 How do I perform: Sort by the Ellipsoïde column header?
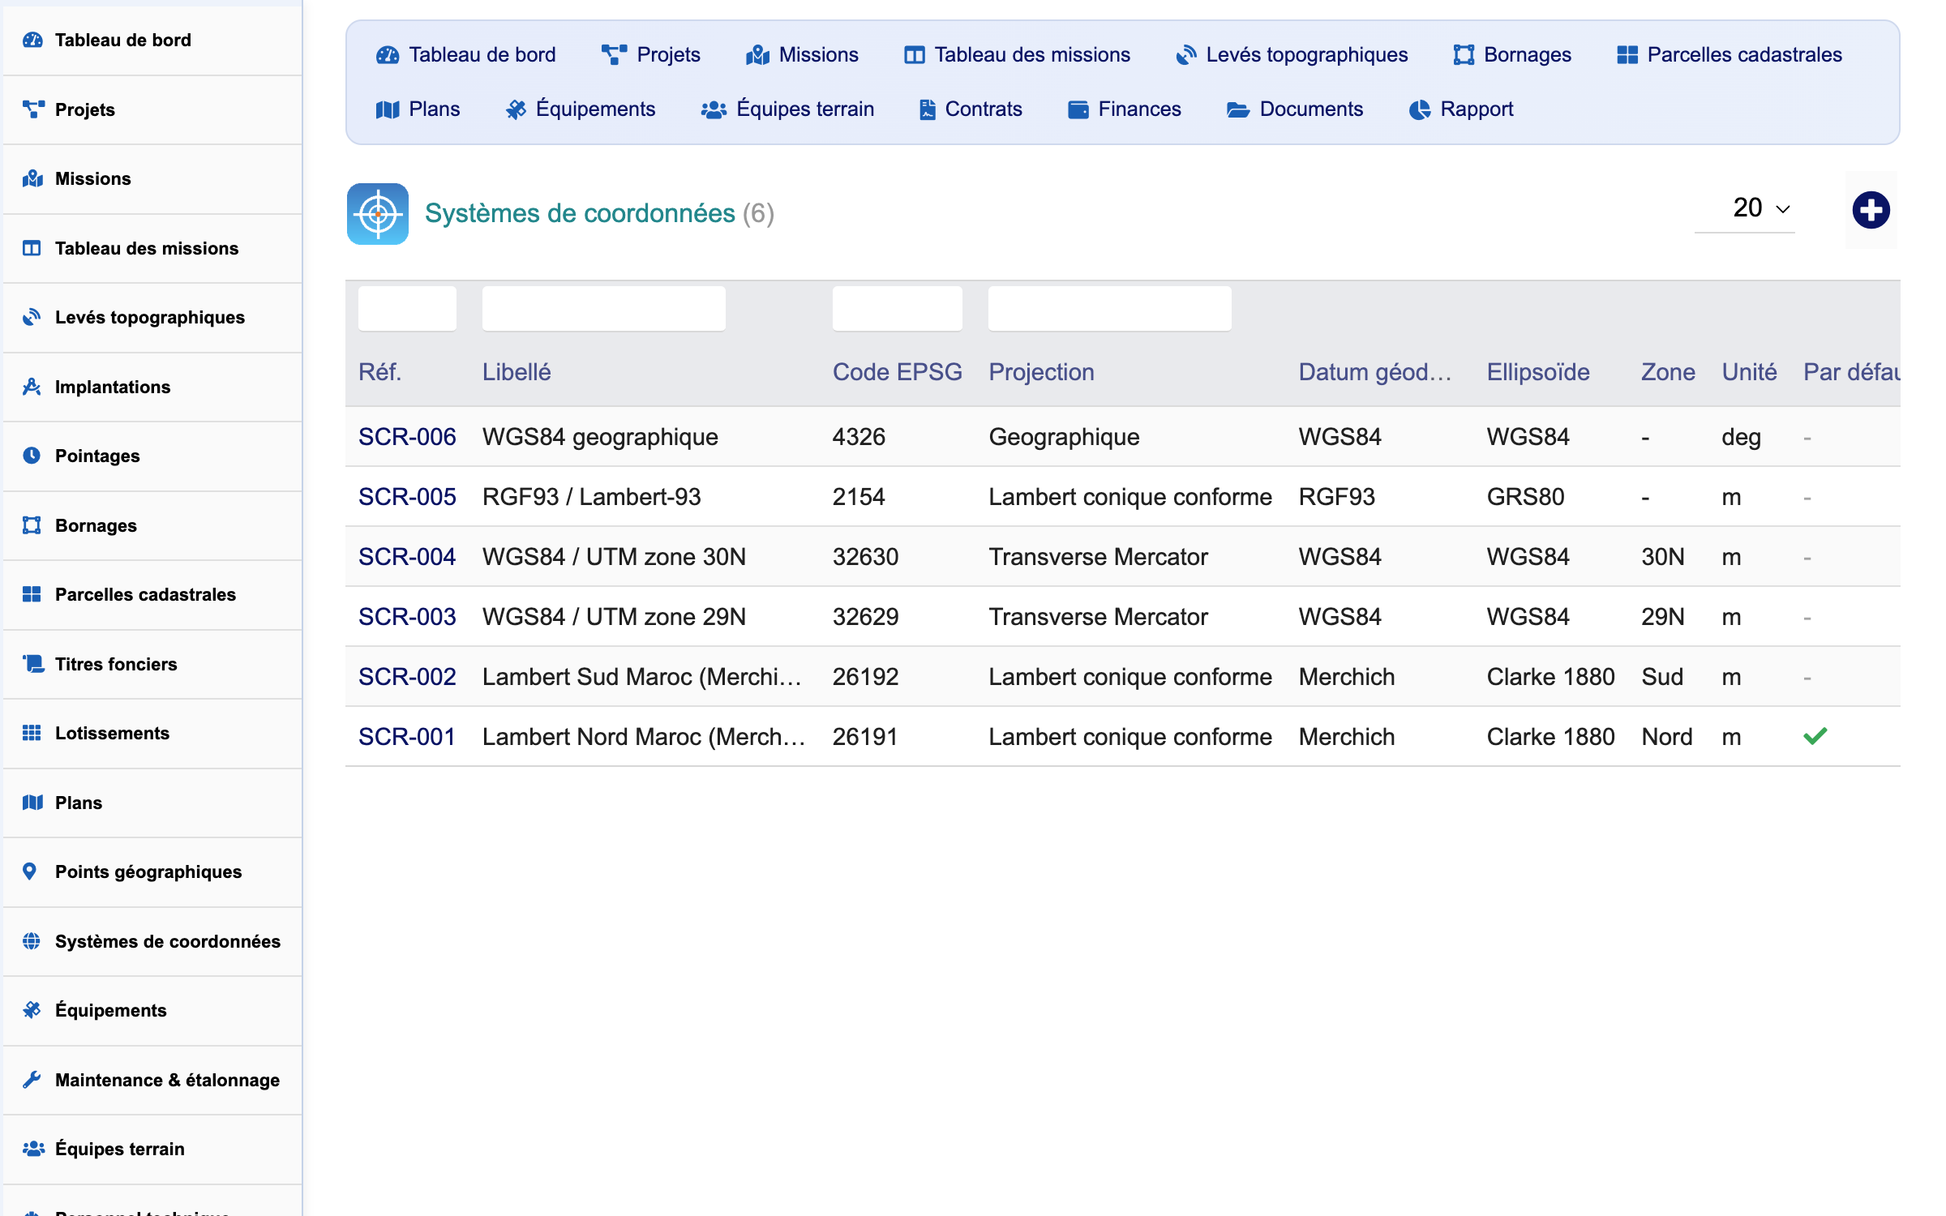tap(1538, 372)
